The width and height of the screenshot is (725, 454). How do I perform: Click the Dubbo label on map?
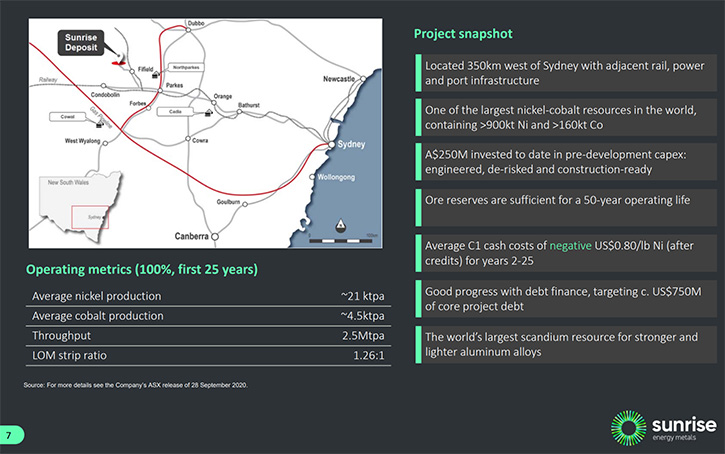196,23
